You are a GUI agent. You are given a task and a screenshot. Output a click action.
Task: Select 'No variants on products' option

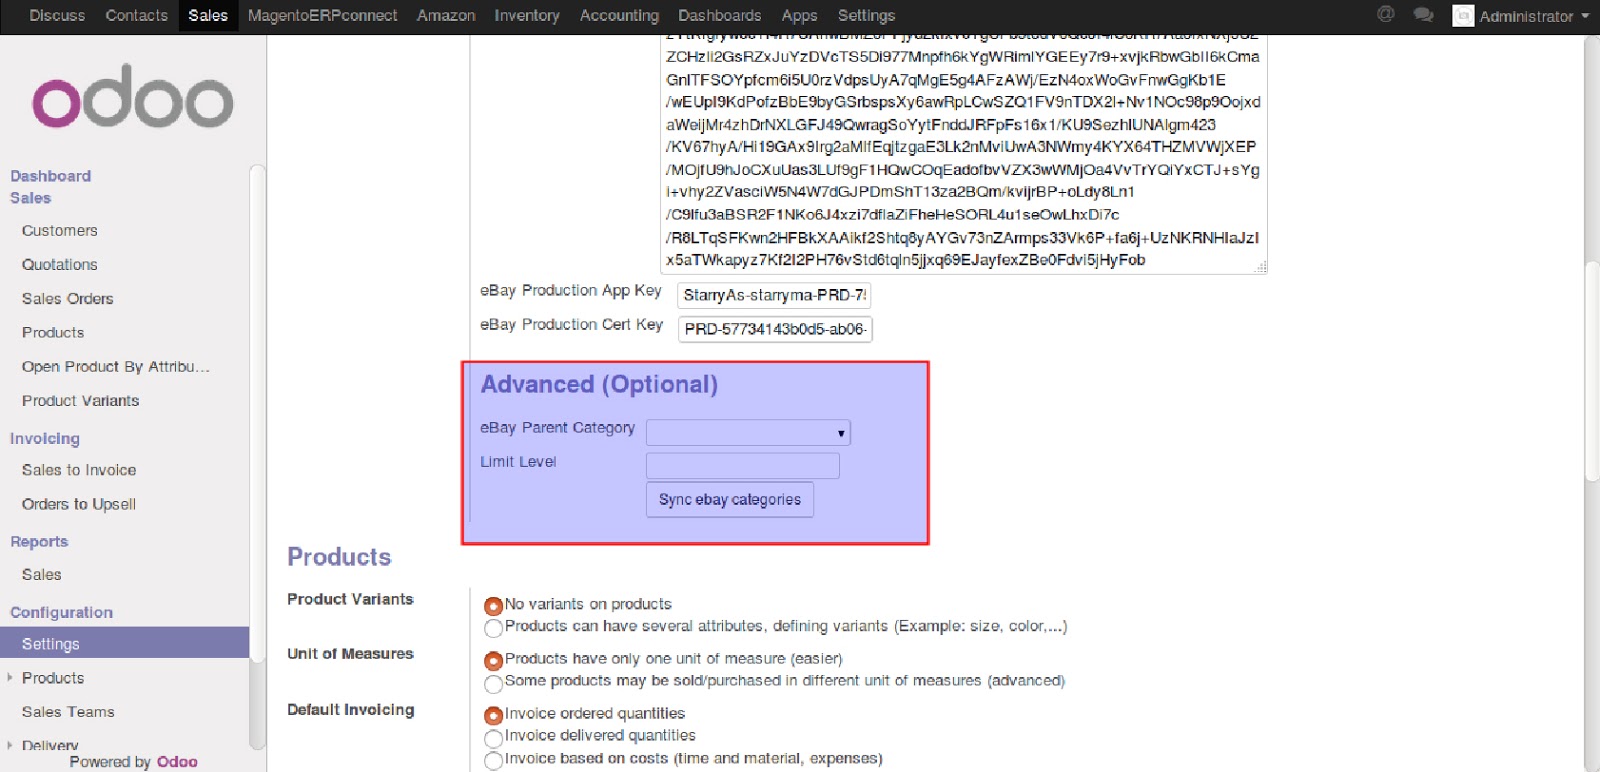point(493,606)
